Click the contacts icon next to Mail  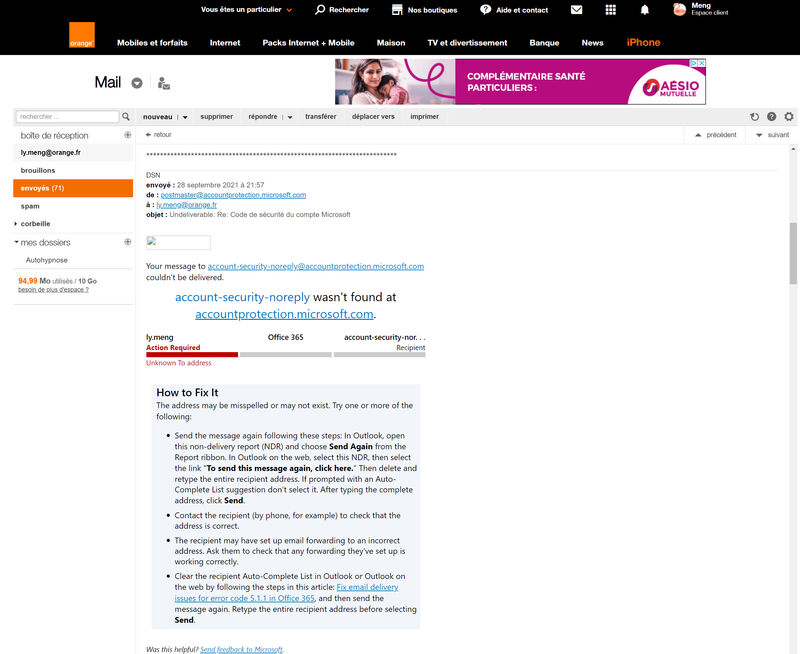[163, 83]
